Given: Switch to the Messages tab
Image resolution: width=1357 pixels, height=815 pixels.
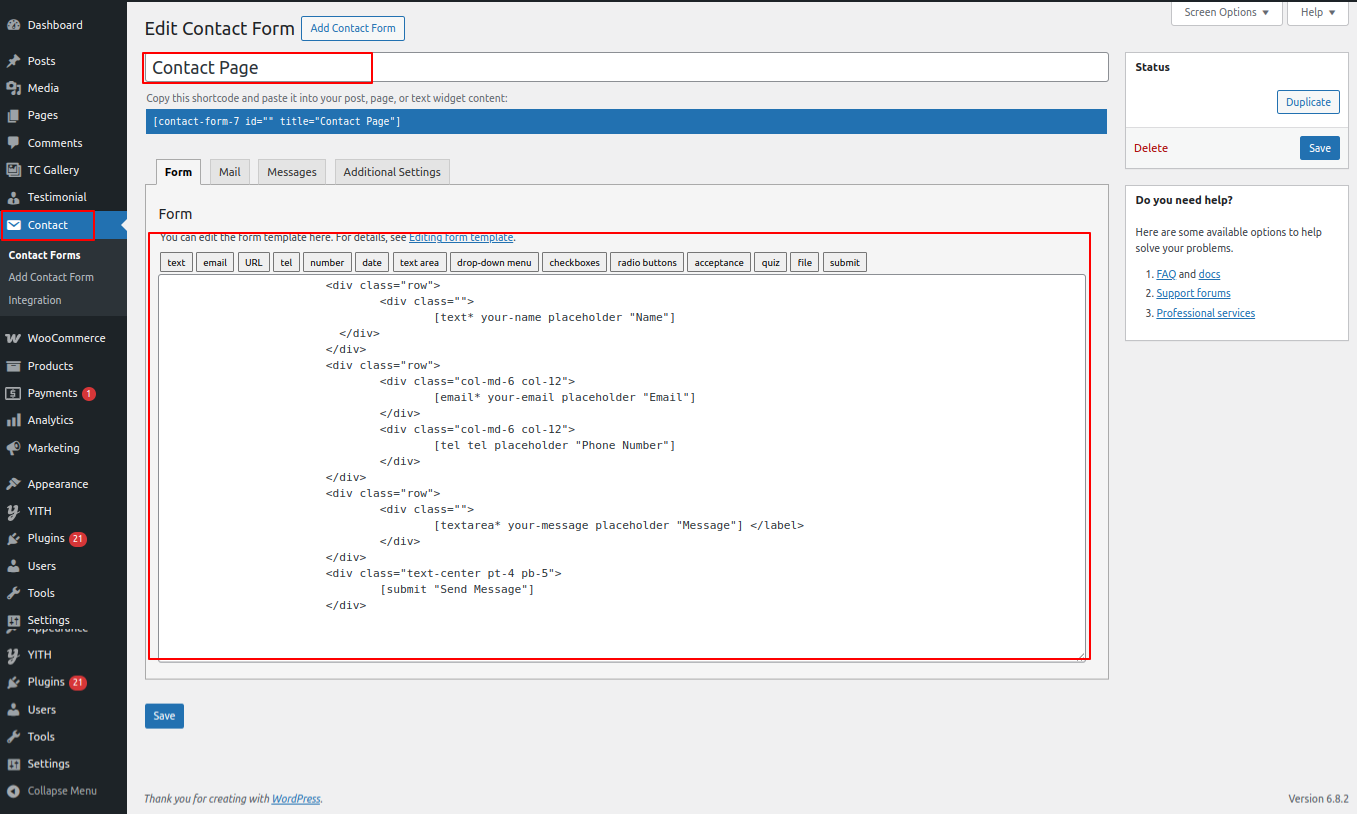Looking at the screenshot, I should (292, 172).
